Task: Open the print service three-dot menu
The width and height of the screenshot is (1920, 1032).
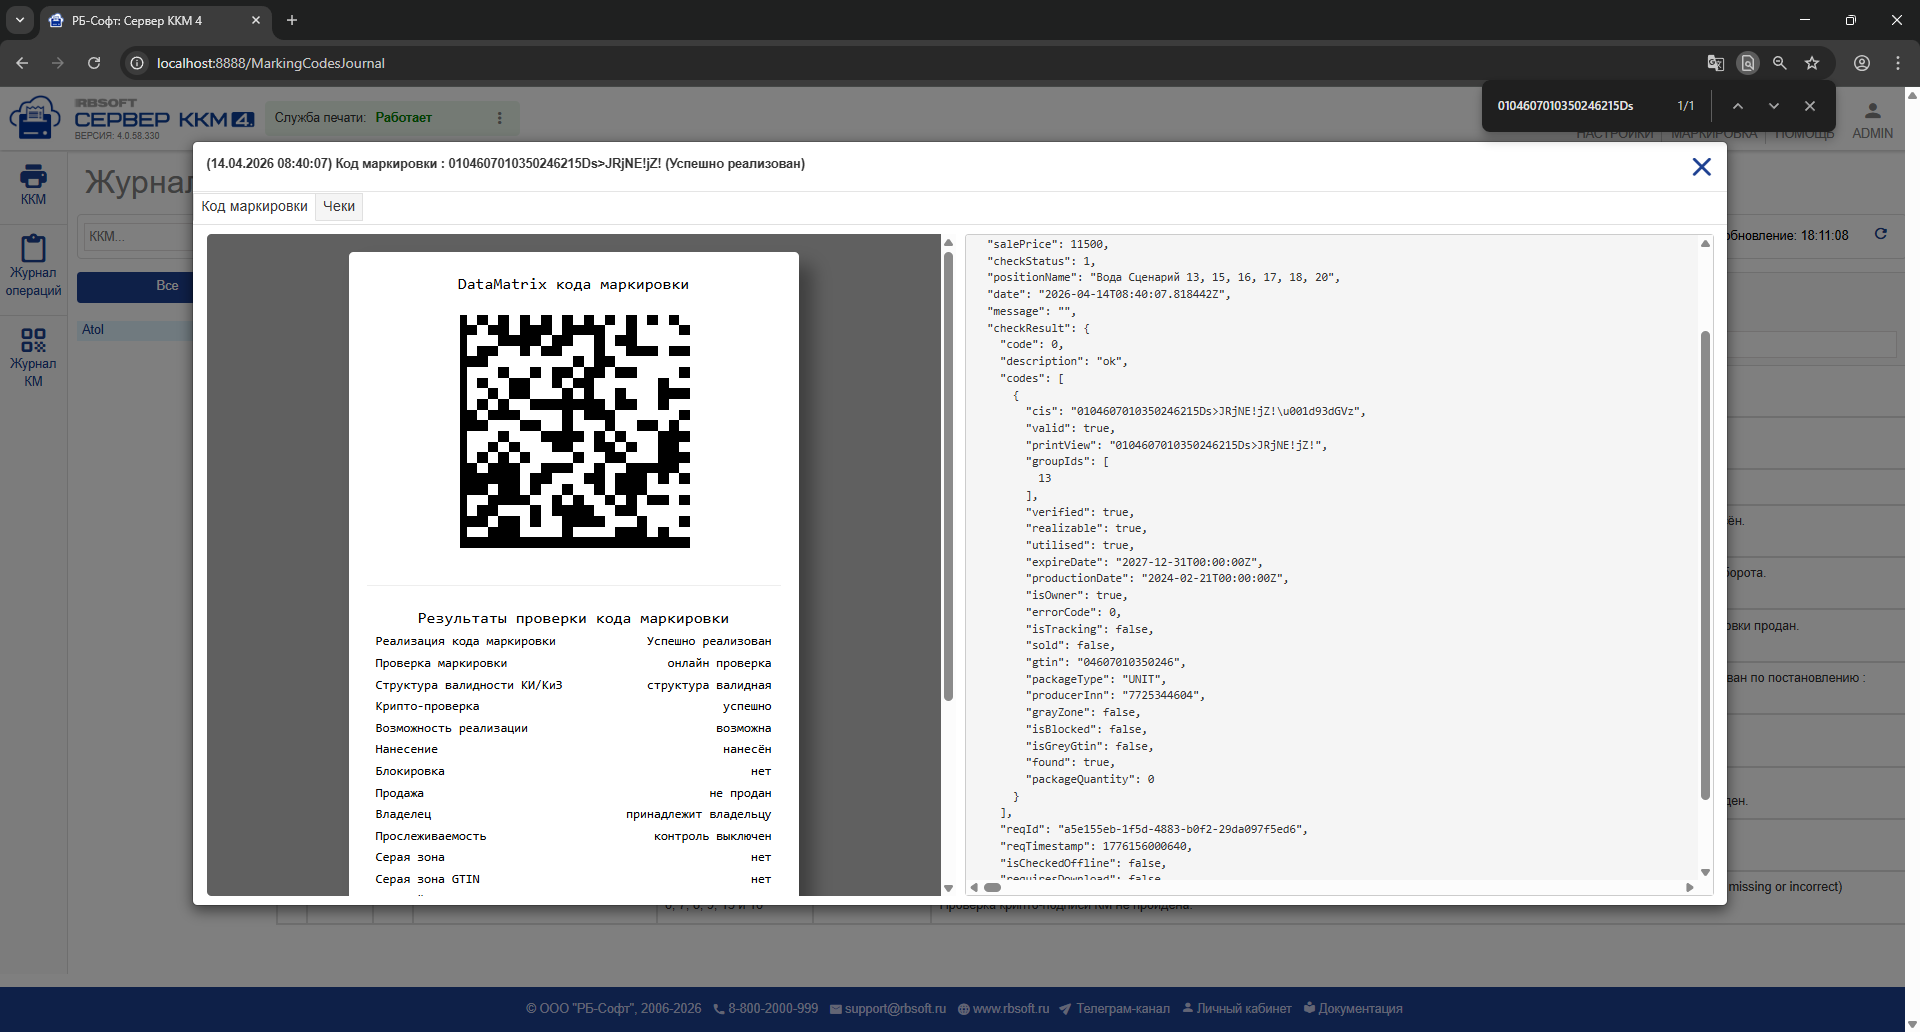Action: [x=500, y=118]
